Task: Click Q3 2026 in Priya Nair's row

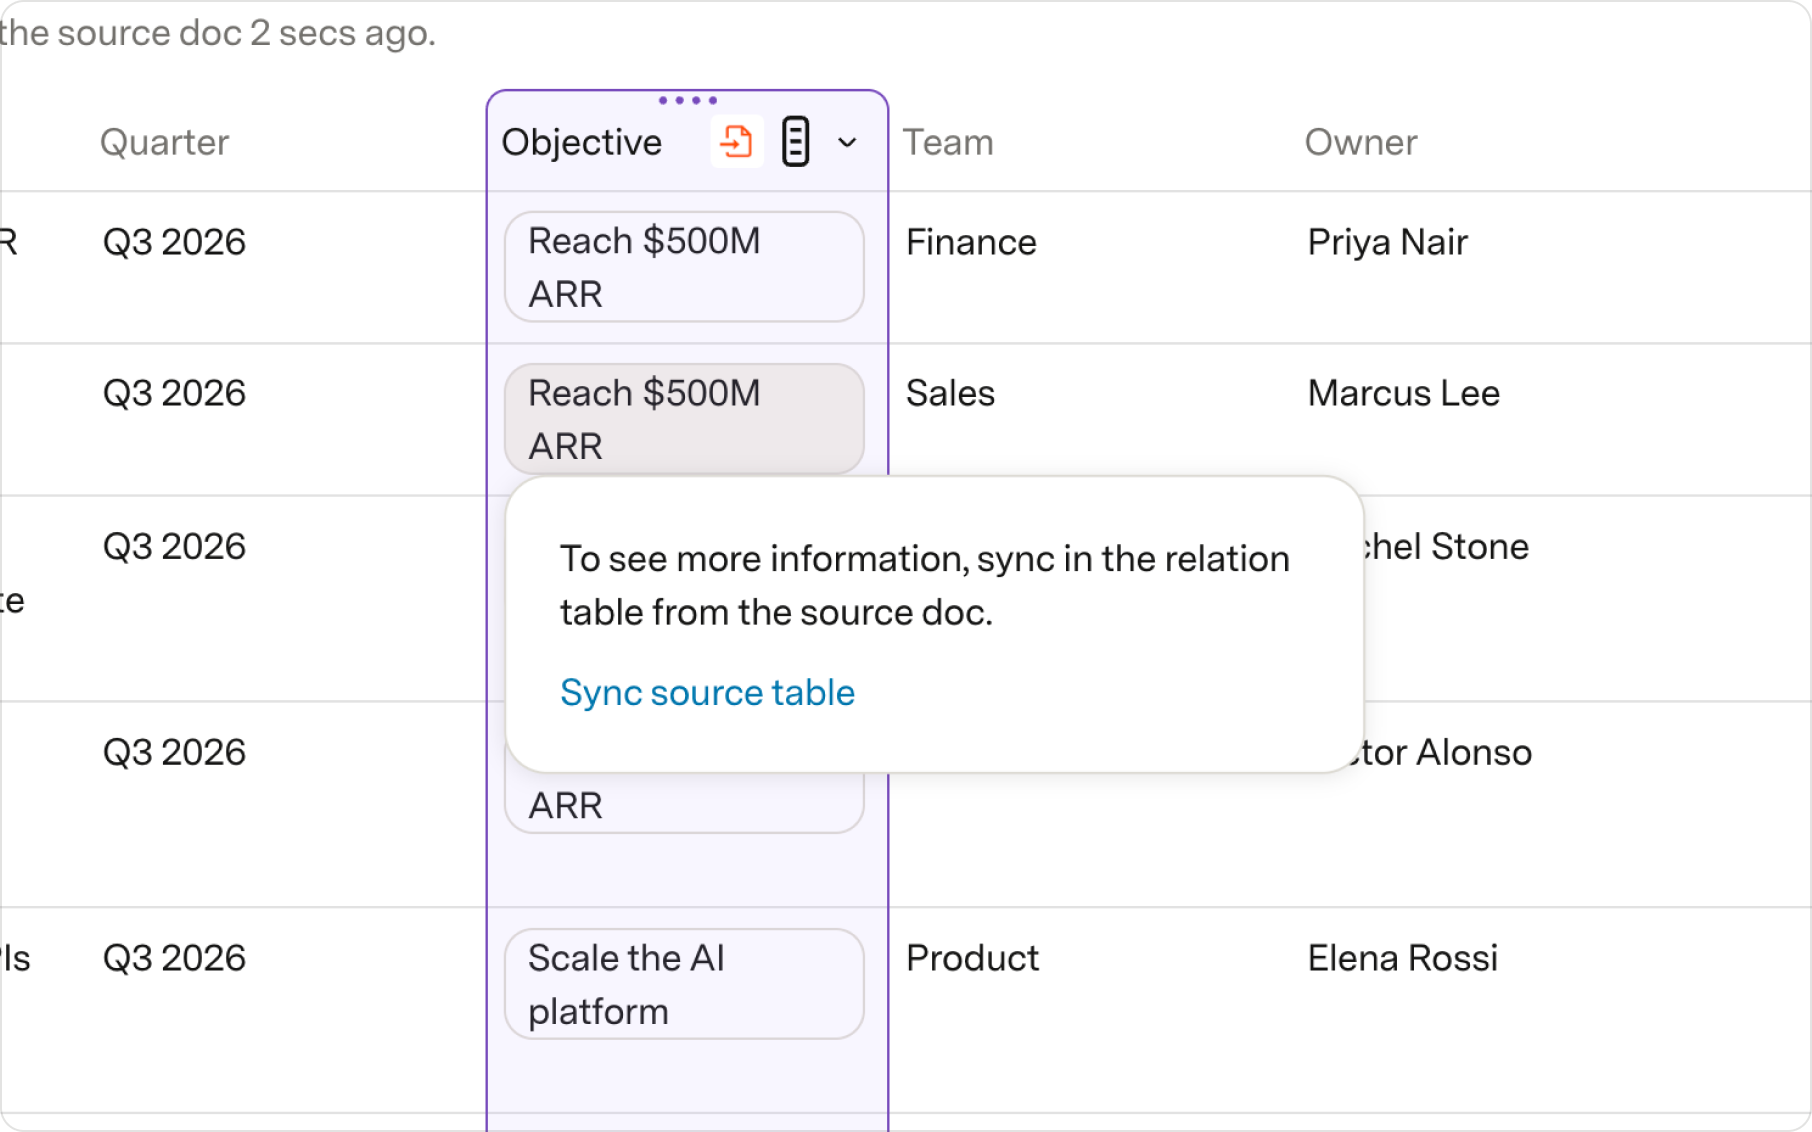Action: point(174,242)
